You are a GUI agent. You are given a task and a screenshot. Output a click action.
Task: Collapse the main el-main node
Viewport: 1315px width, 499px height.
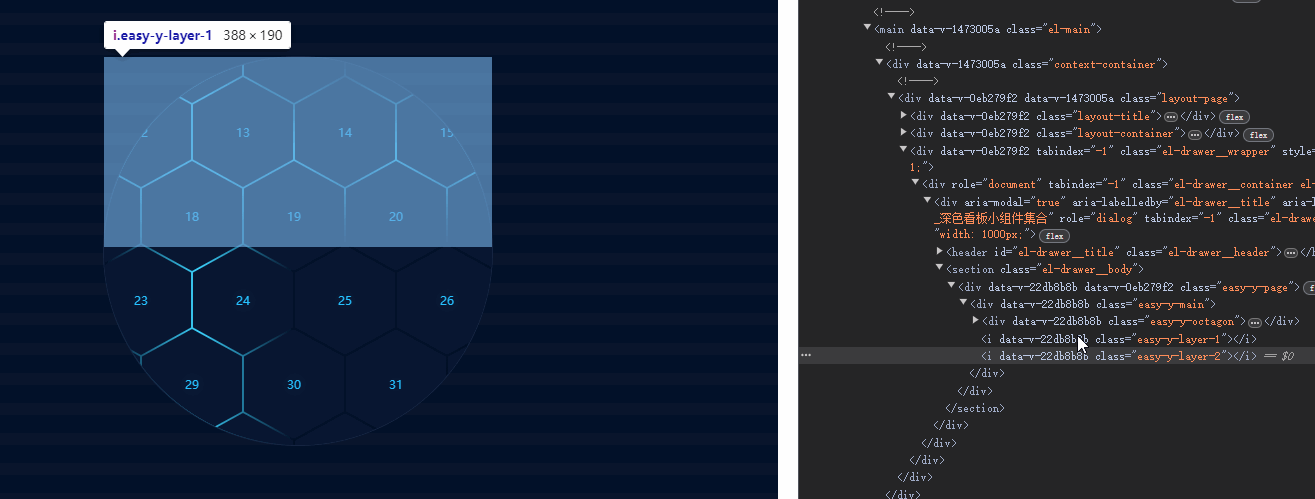point(868,29)
